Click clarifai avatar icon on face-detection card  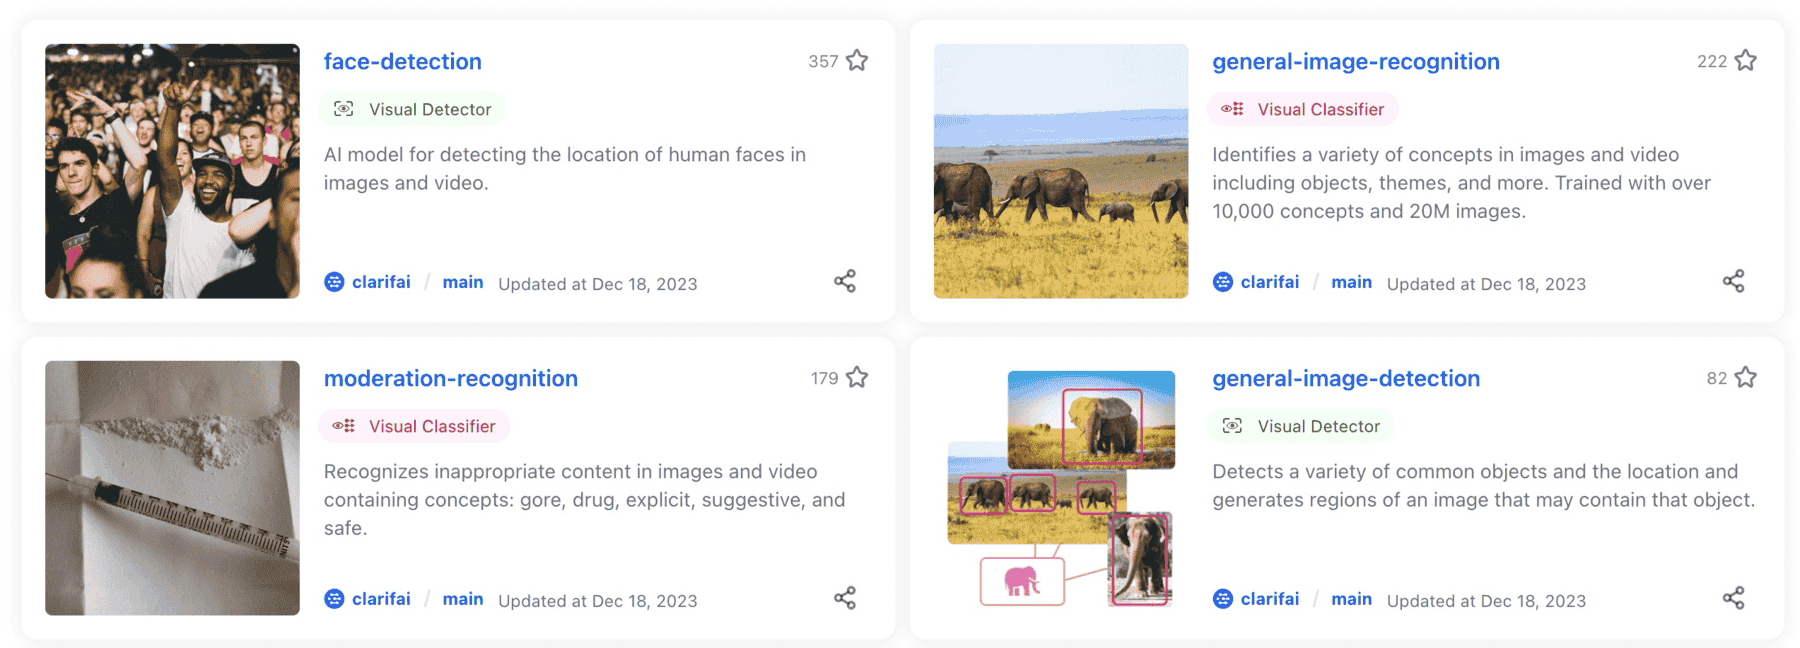click(x=334, y=282)
